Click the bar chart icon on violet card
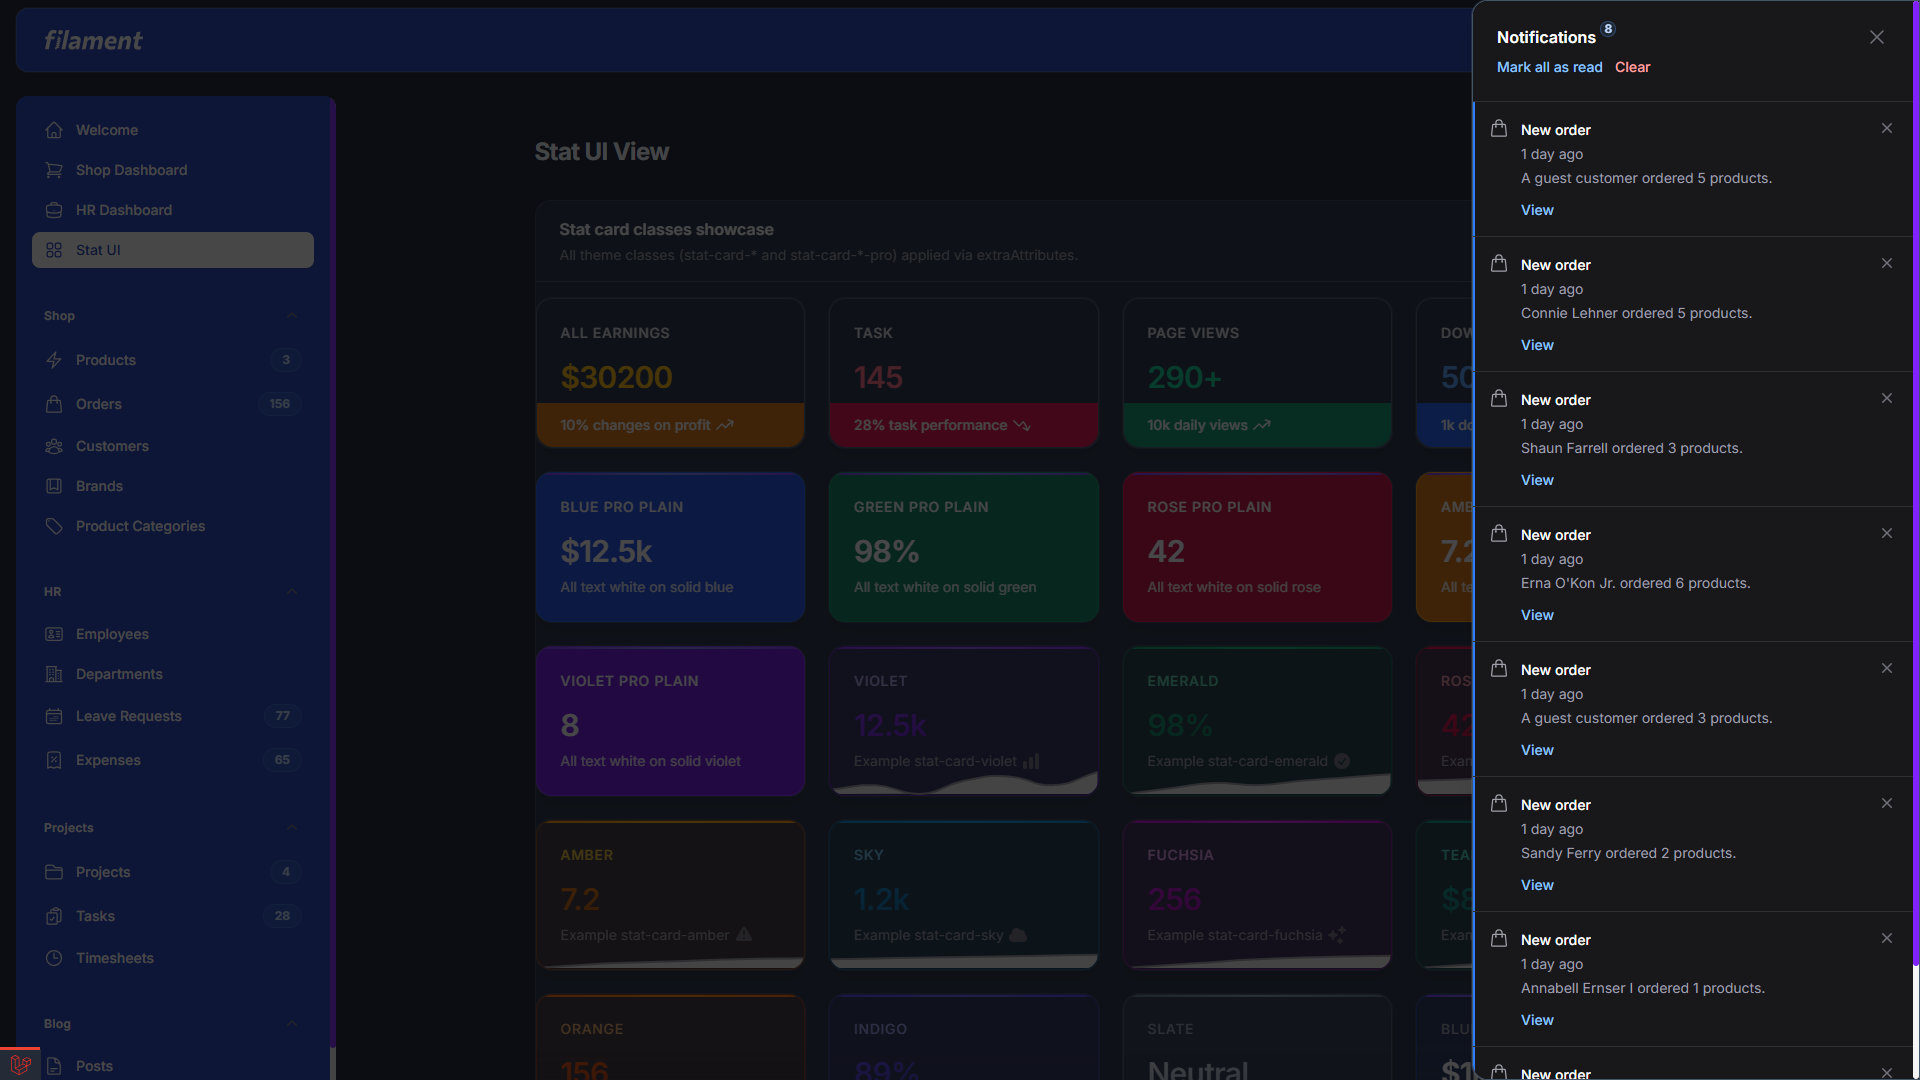The height and width of the screenshot is (1080, 1920). coord(1031,761)
